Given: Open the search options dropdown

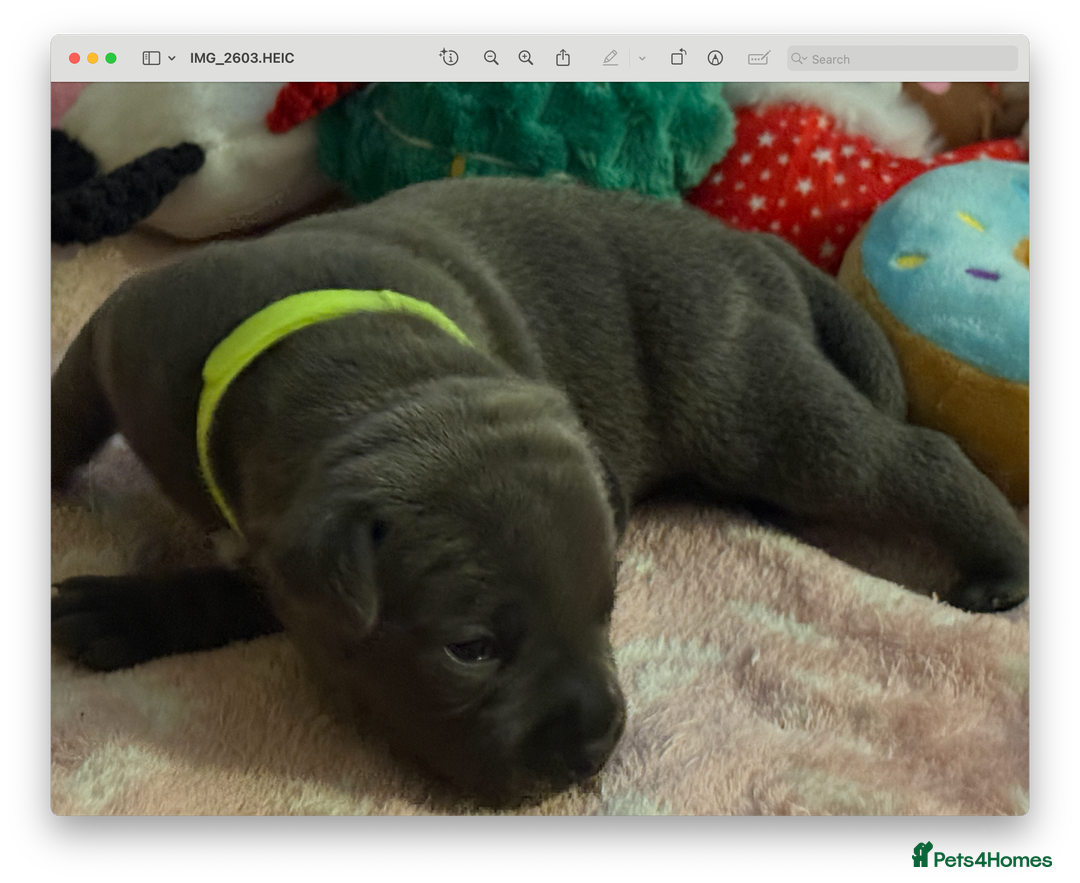Looking at the screenshot, I should (806, 58).
